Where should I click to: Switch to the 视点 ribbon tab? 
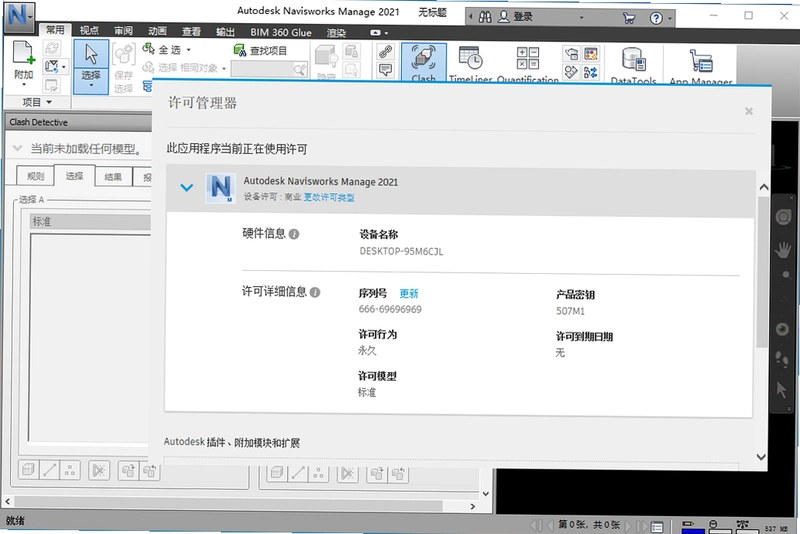tap(89, 31)
